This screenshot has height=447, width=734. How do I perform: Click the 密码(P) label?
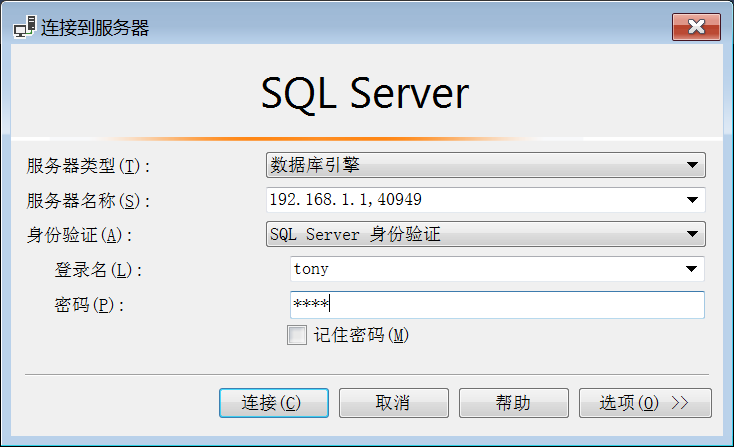point(89,305)
